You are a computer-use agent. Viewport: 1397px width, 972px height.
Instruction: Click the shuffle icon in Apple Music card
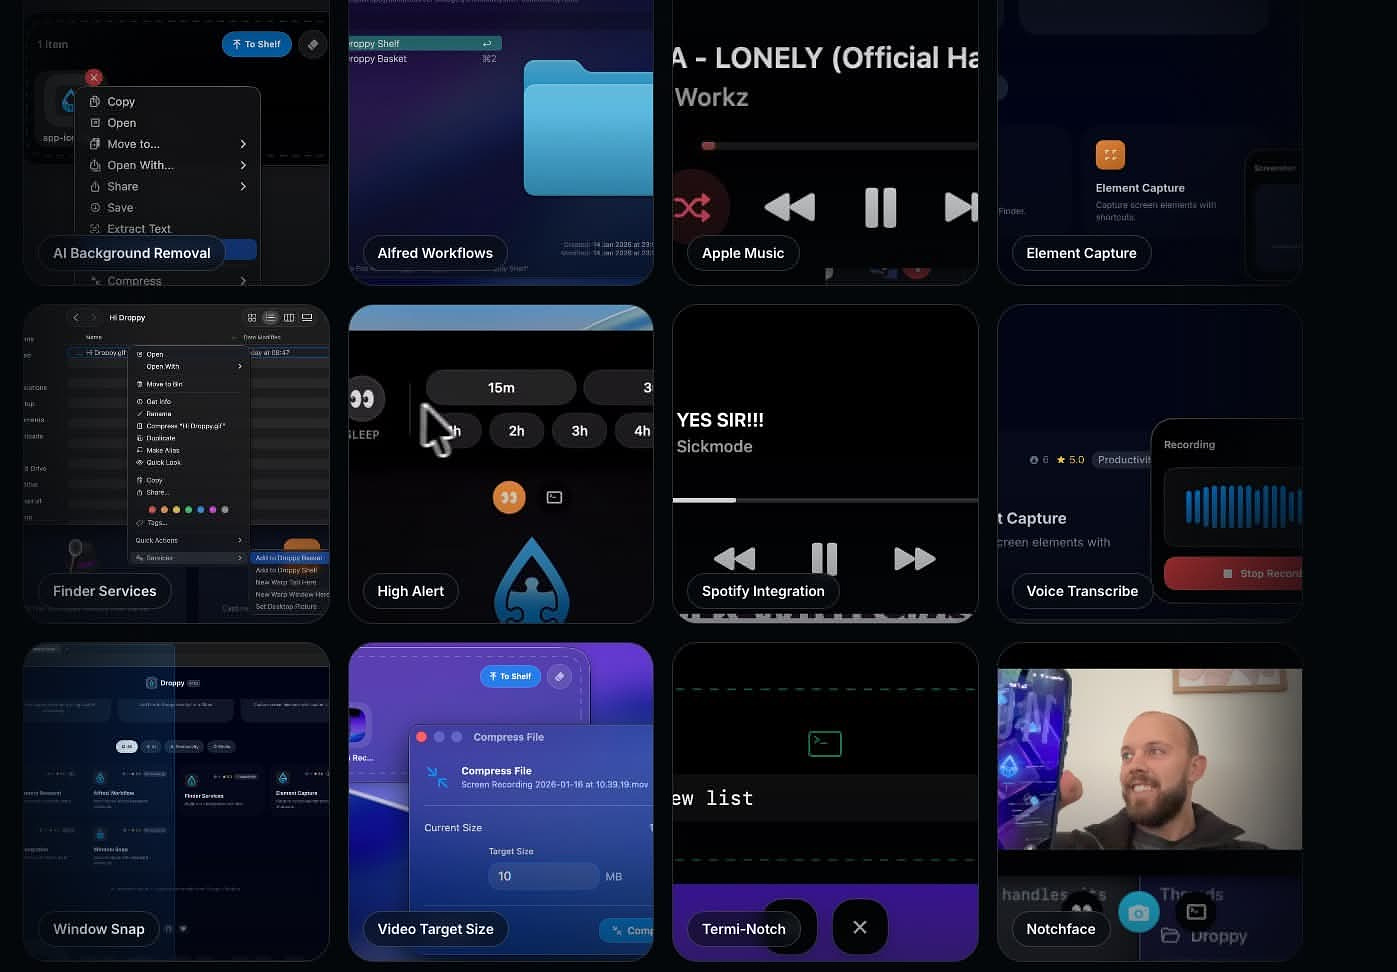point(692,207)
